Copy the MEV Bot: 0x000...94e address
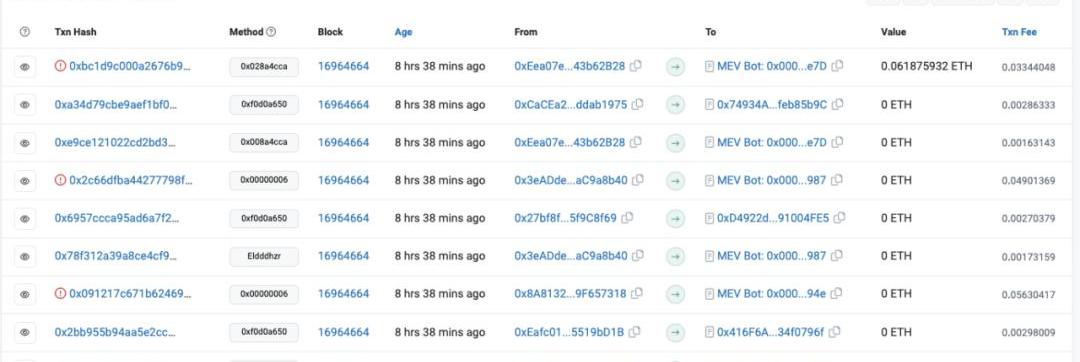 tap(836, 294)
